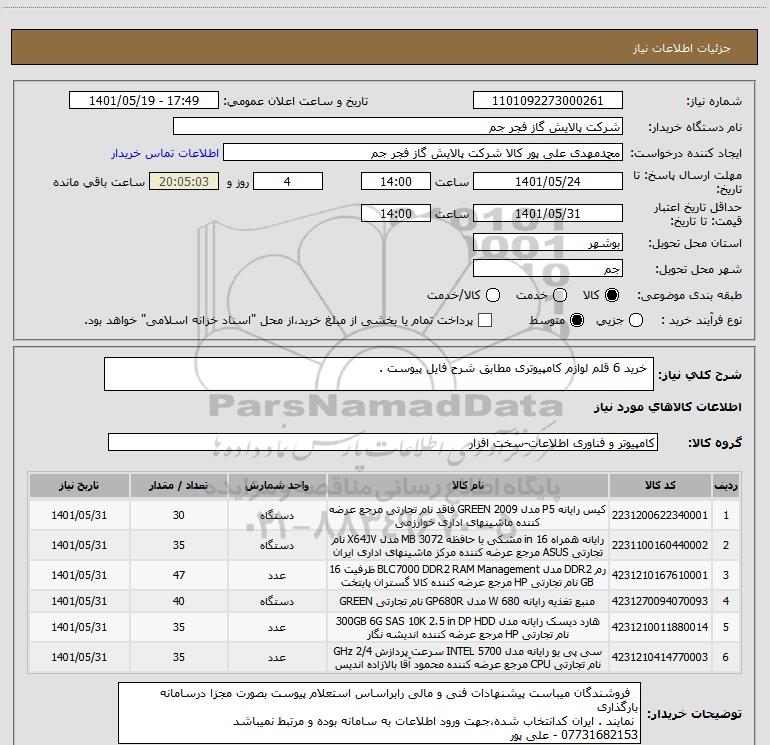This screenshot has height=745, width=770.
Task: Click the goods group field کامپیوتر و فناوری اطلاعات
Action: [383, 442]
